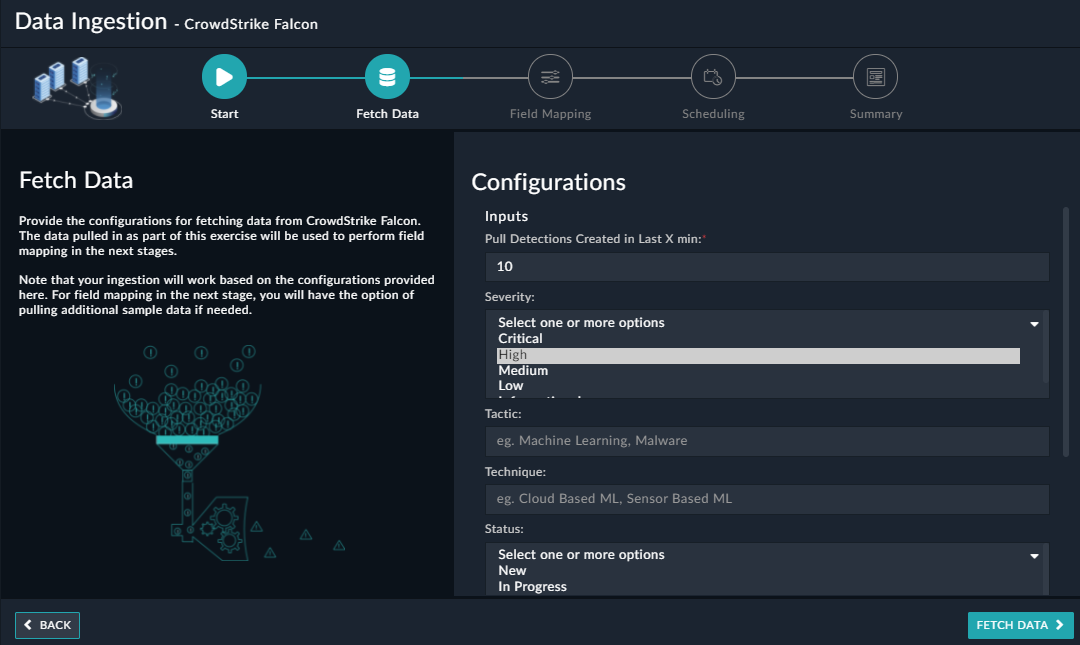Screen dimensions: 1080x645
Task: Select the Critical severity option
Action: (x=520, y=339)
